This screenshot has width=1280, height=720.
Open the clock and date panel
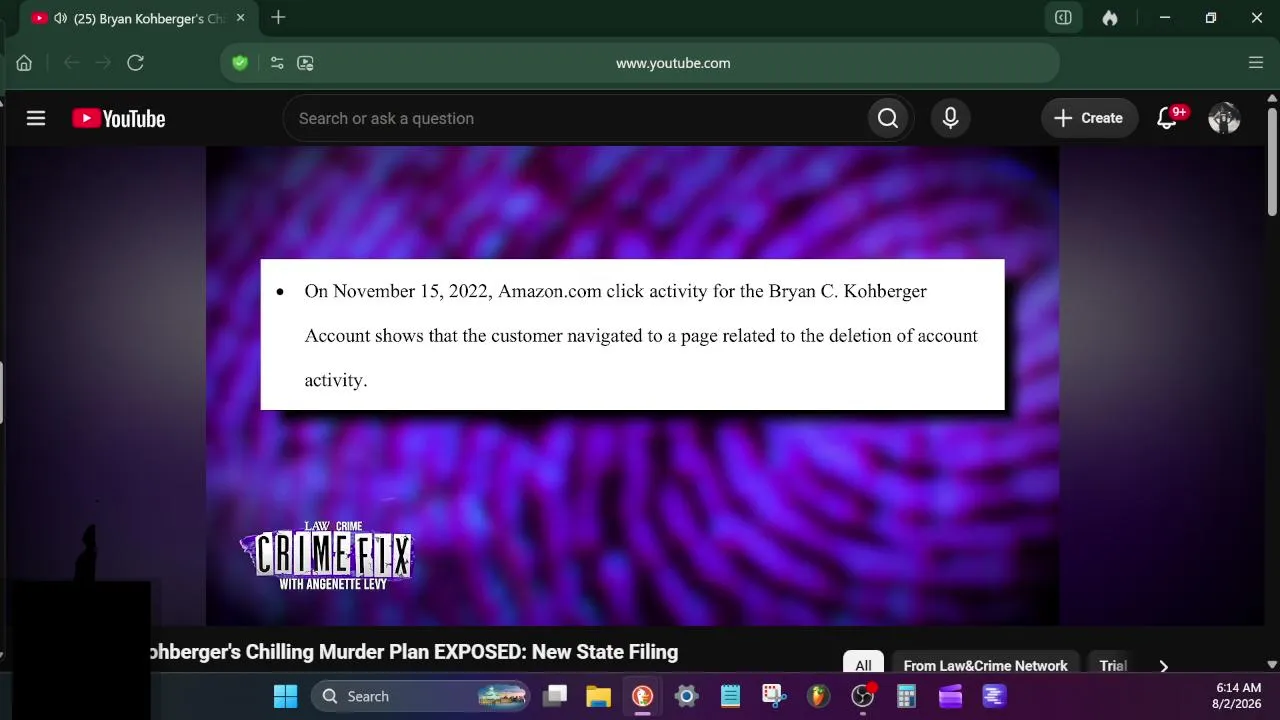point(1238,696)
